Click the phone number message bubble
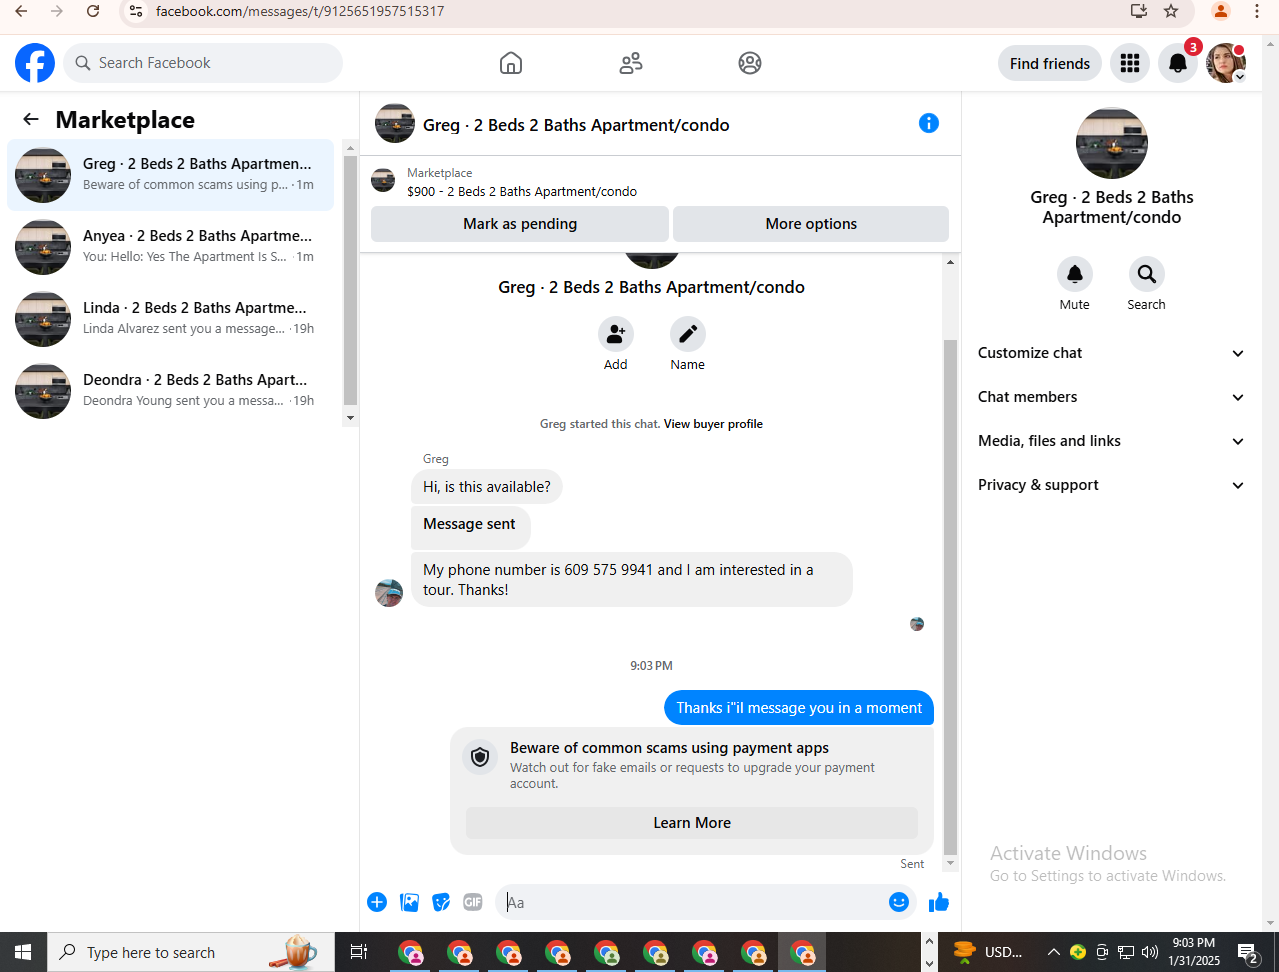The width and height of the screenshot is (1279, 972). point(632,580)
